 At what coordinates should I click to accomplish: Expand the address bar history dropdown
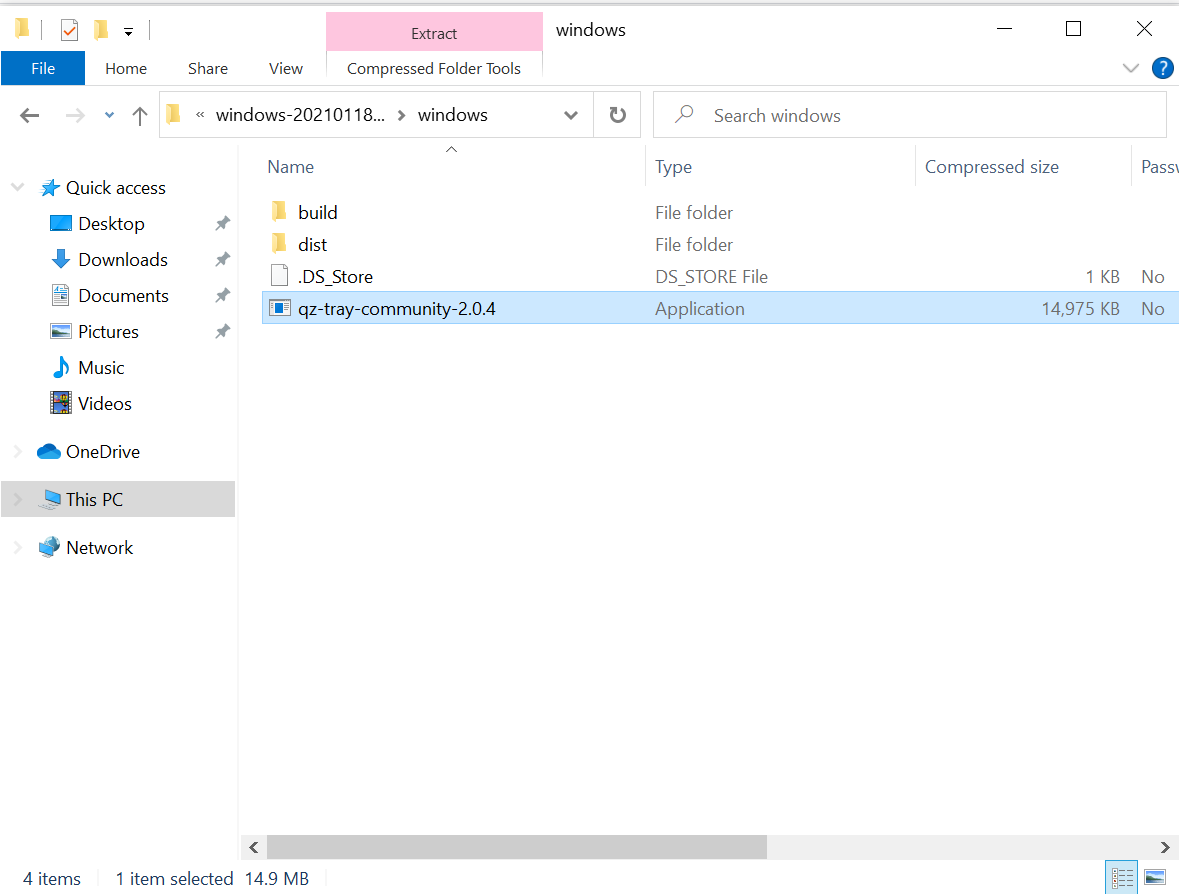(x=571, y=115)
